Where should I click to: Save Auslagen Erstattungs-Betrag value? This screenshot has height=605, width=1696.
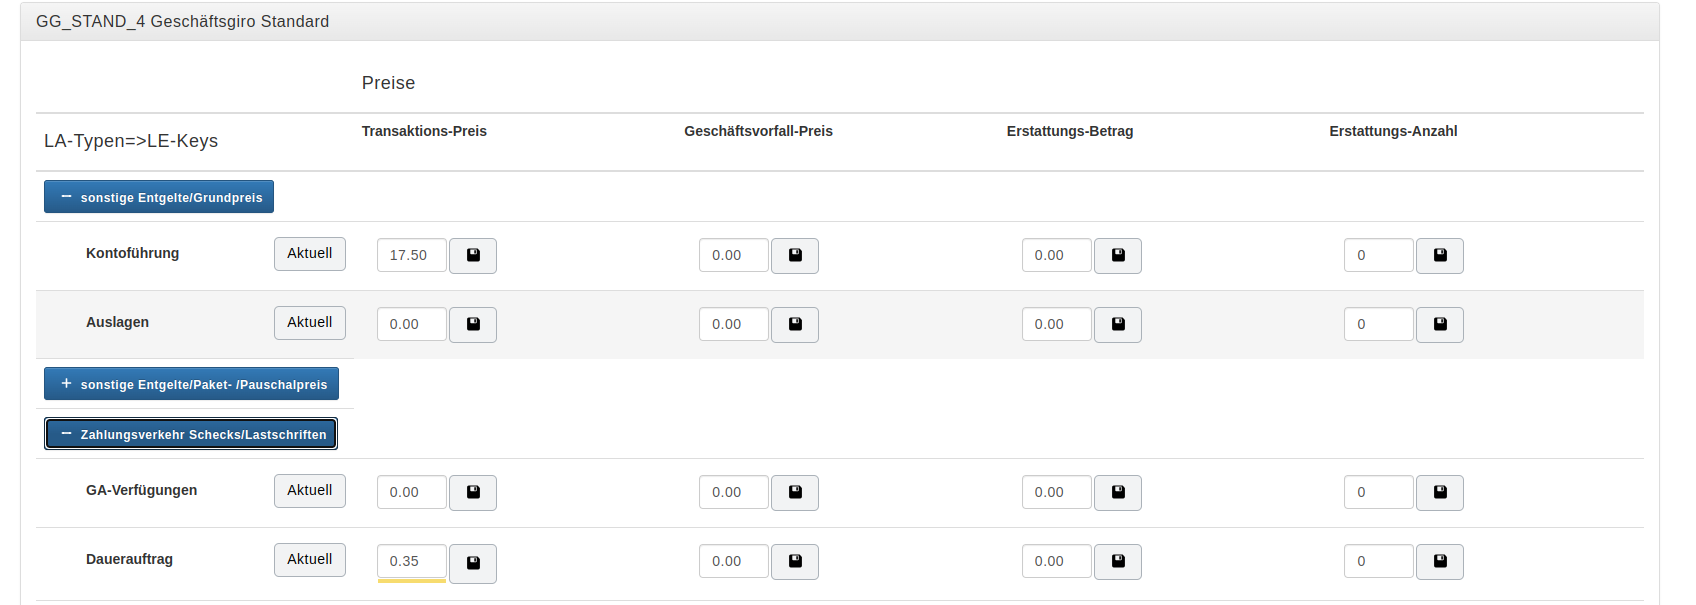1118,325
